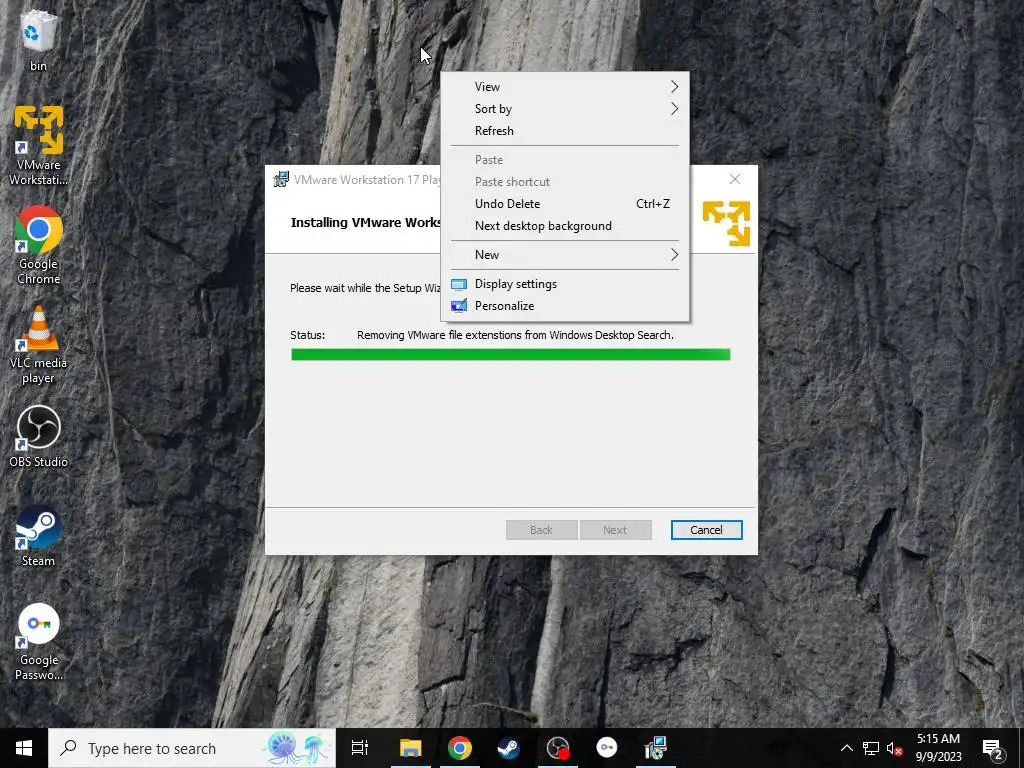Viewport: 1024px width, 768px height.
Task: Switch to OBS Studio in the taskbar
Action: (558, 748)
